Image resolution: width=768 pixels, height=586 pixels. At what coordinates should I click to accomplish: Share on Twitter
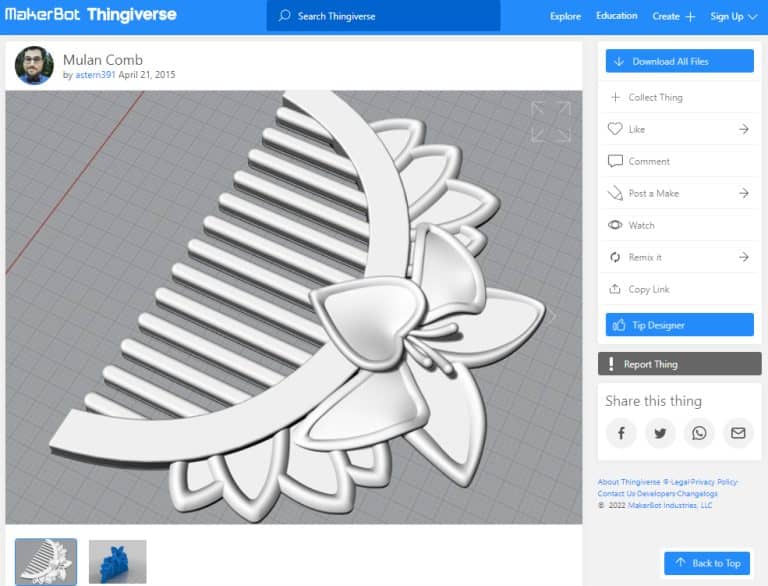pos(660,433)
